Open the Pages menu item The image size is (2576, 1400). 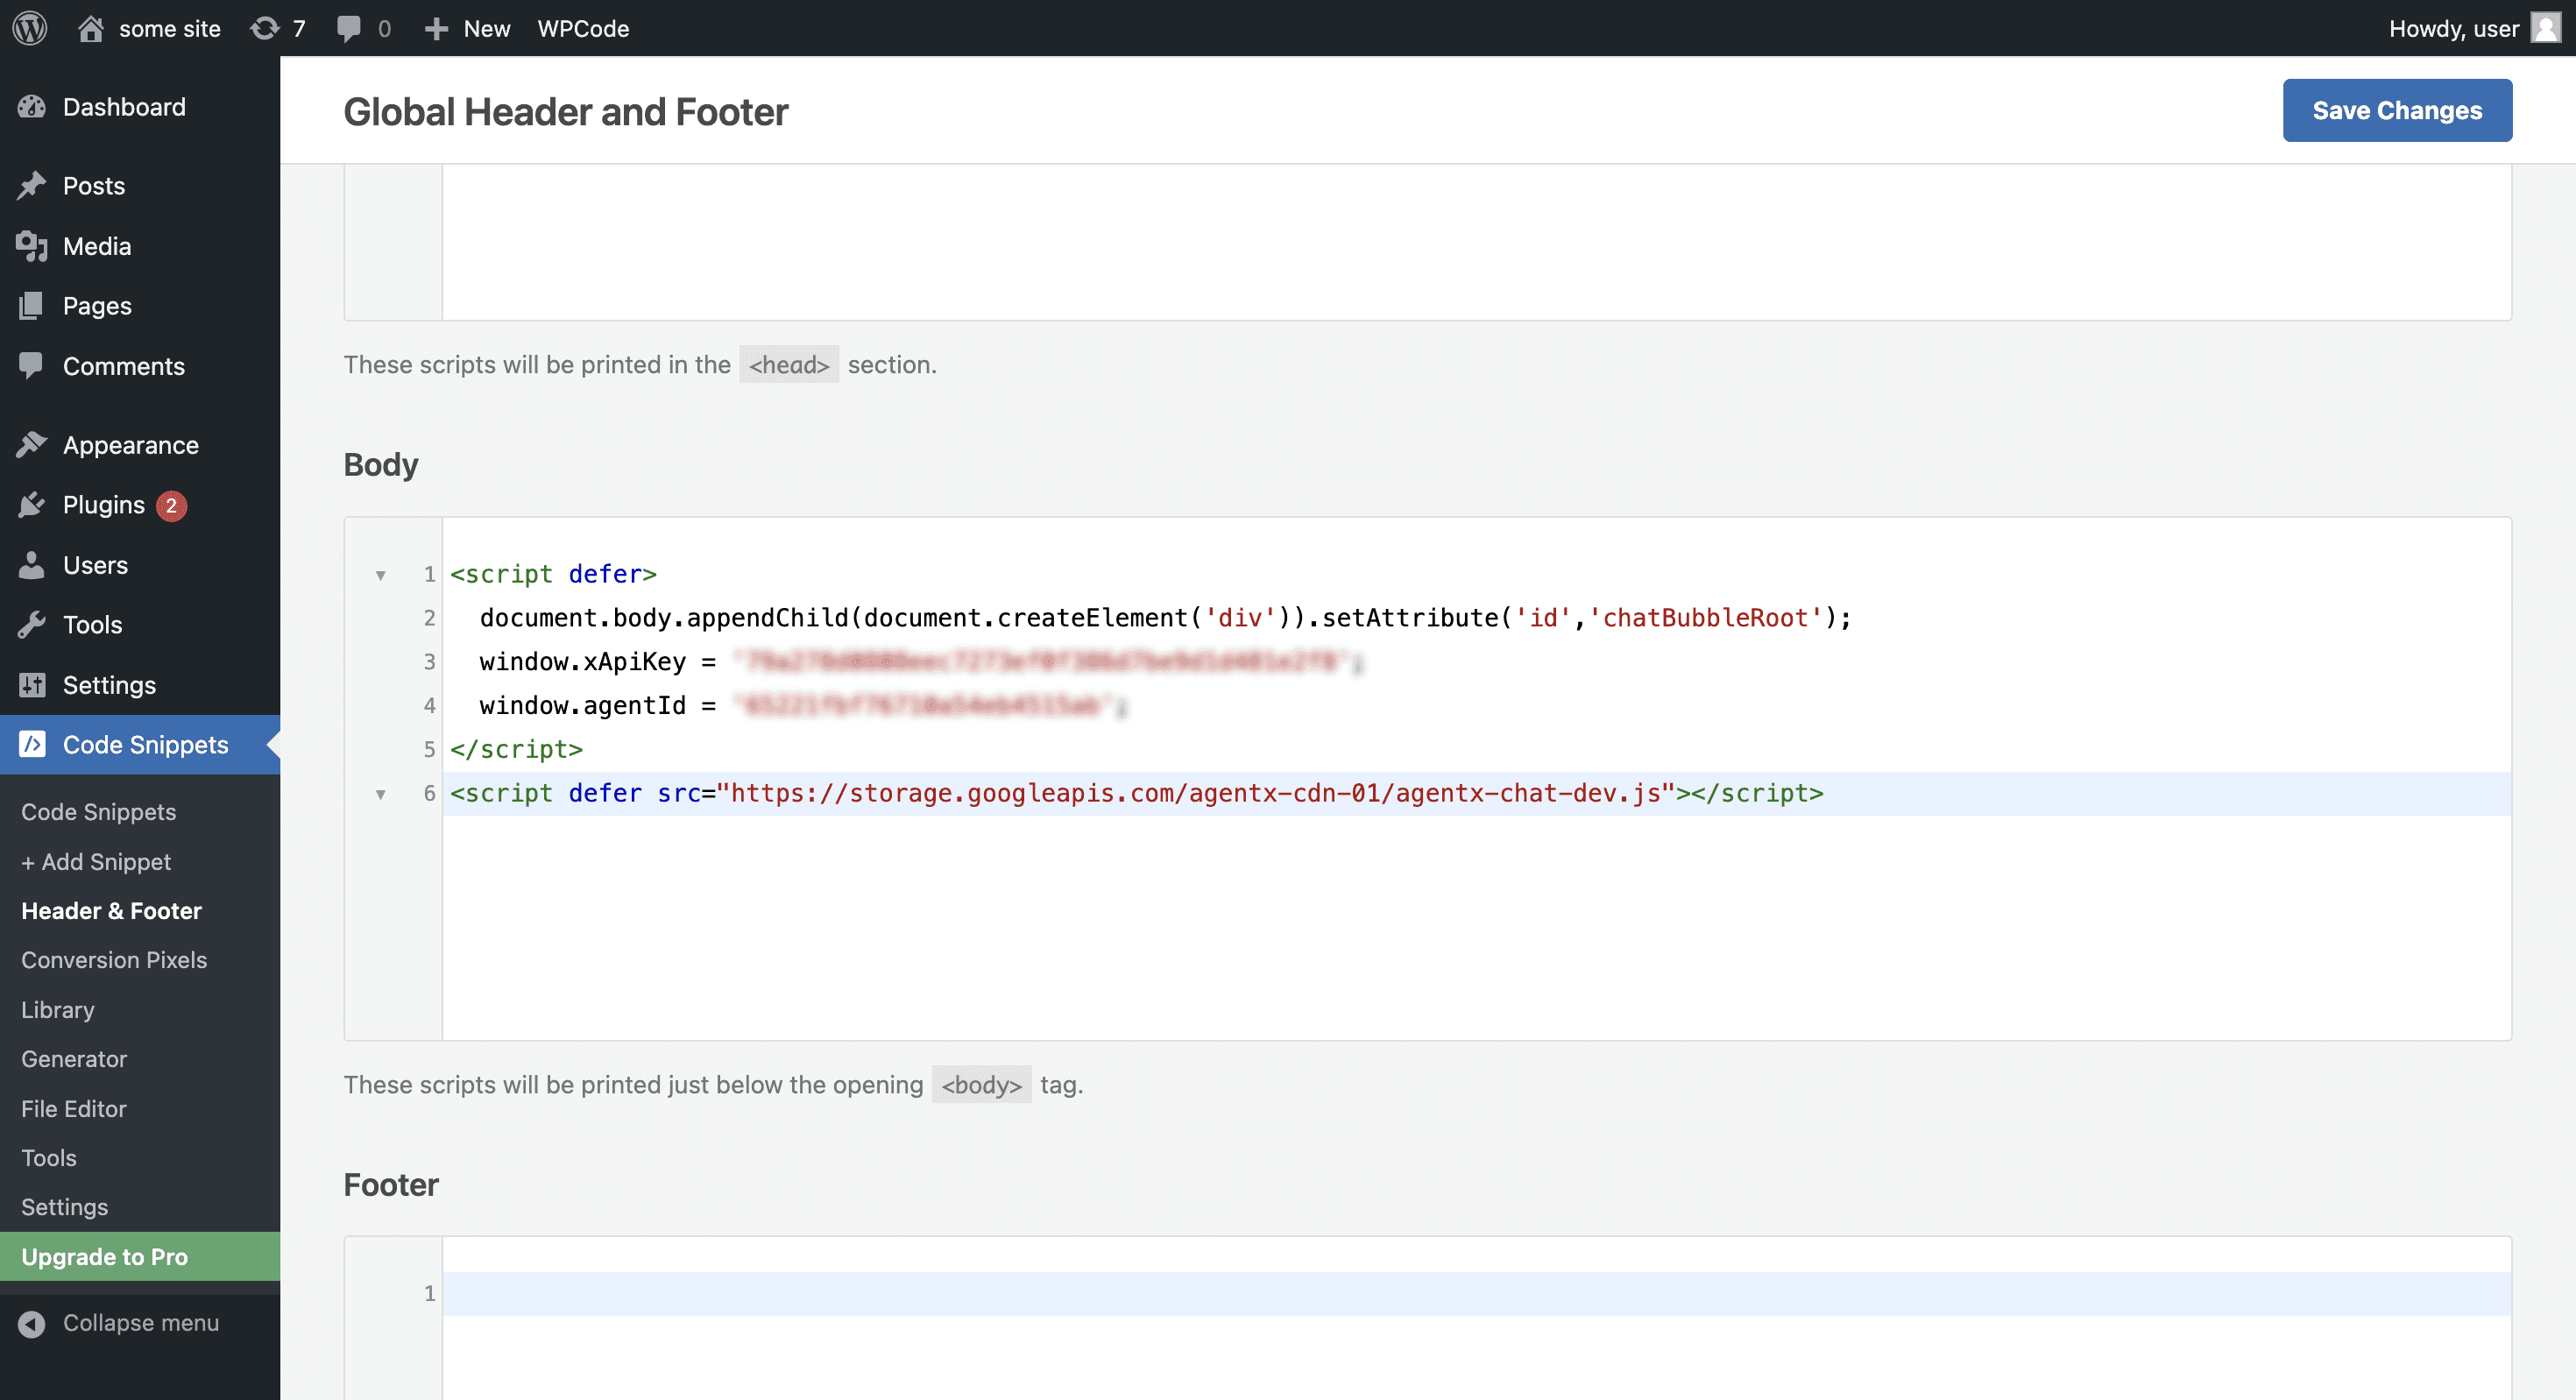140,306
